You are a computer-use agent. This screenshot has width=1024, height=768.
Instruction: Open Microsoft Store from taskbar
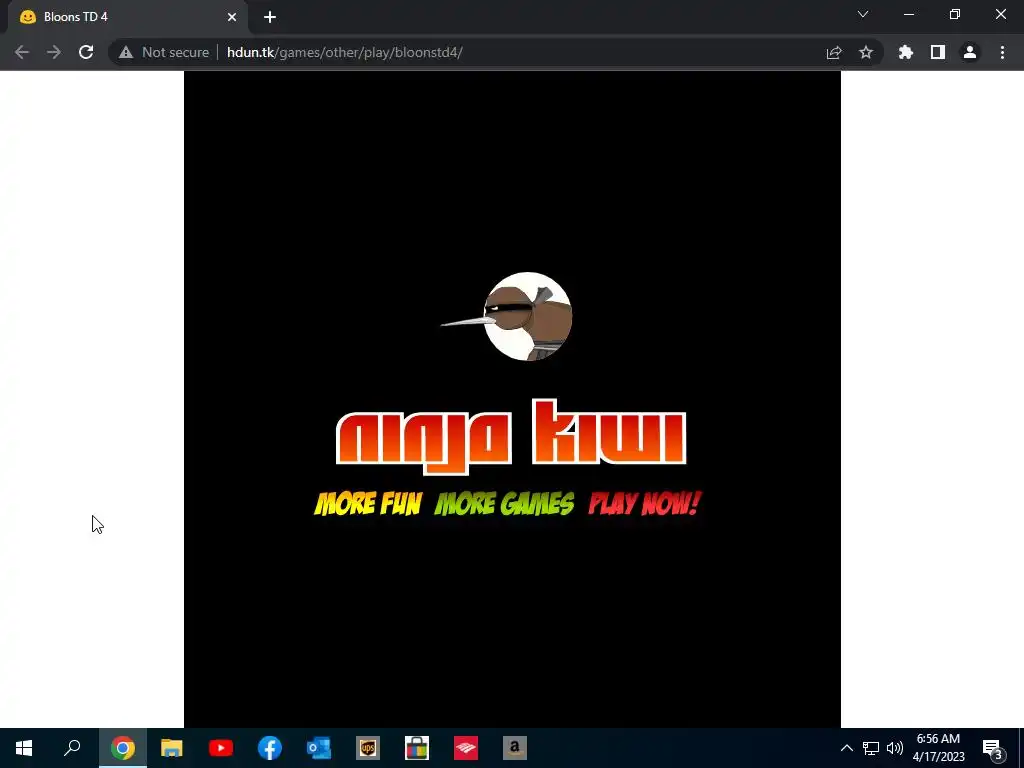click(x=417, y=748)
